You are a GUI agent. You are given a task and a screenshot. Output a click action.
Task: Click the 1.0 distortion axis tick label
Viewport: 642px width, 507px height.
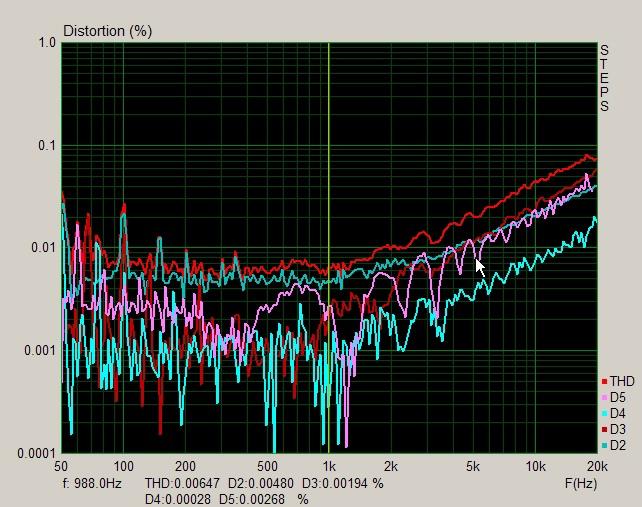click(x=46, y=43)
